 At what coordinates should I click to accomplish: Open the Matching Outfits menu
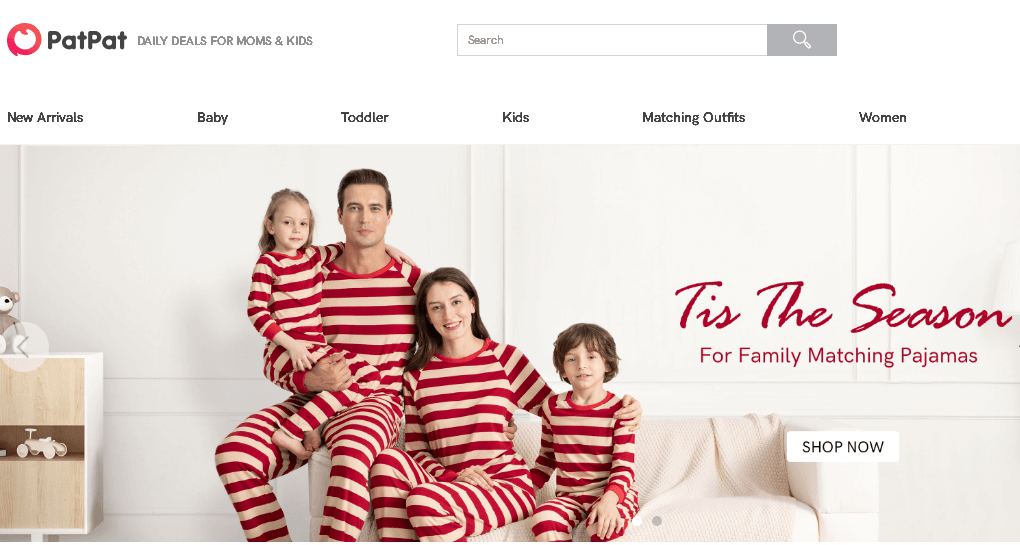(x=693, y=117)
